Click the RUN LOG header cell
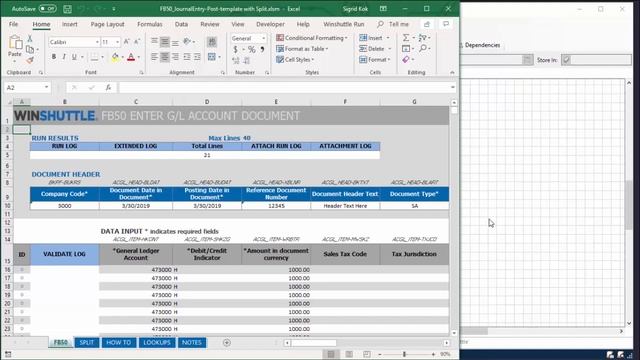Screen dimensions: 640x360 (x=64, y=146)
